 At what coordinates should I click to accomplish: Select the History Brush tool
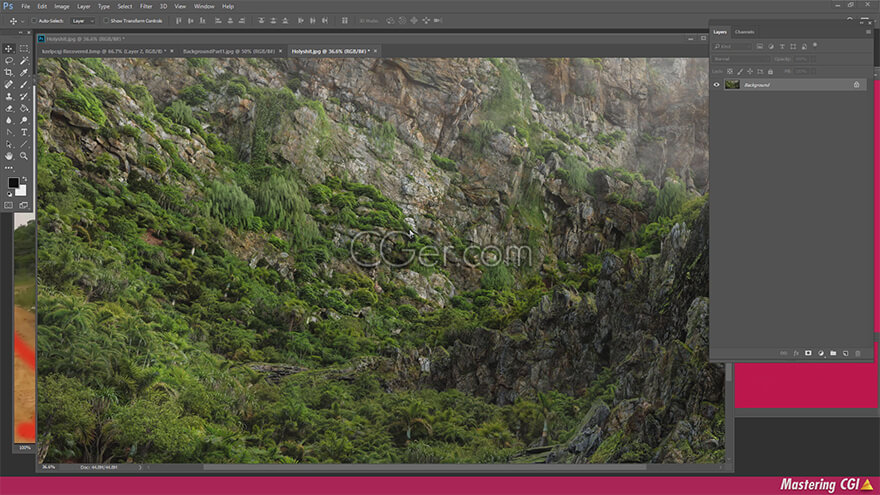pos(24,97)
